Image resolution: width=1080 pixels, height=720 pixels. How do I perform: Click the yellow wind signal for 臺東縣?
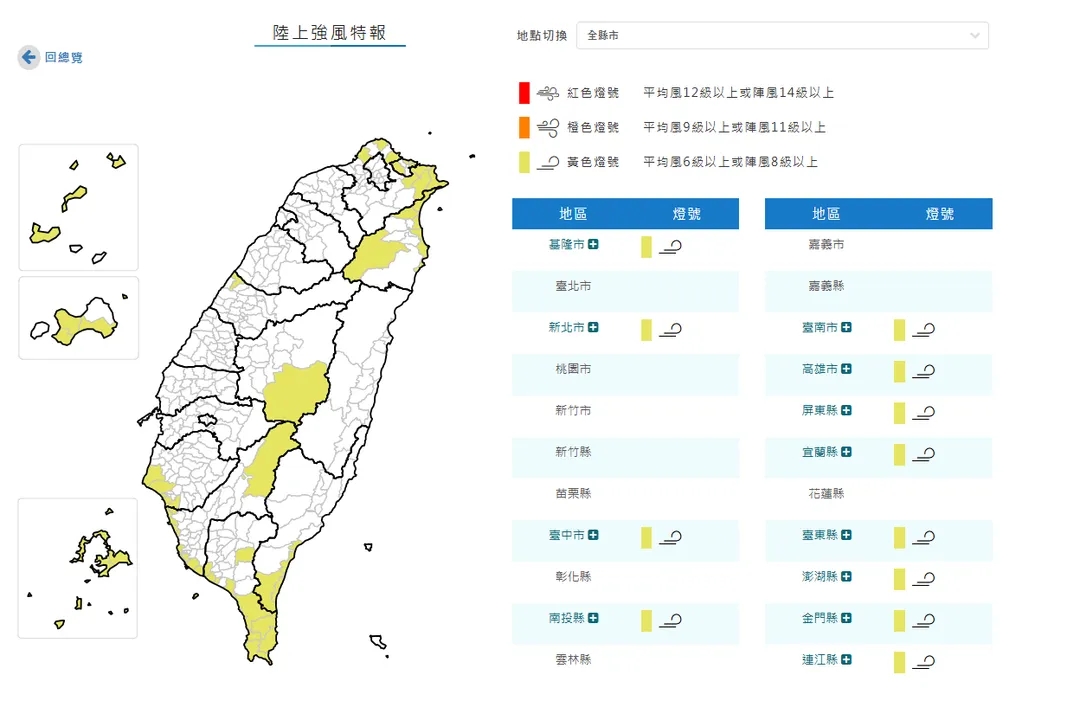click(914, 537)
